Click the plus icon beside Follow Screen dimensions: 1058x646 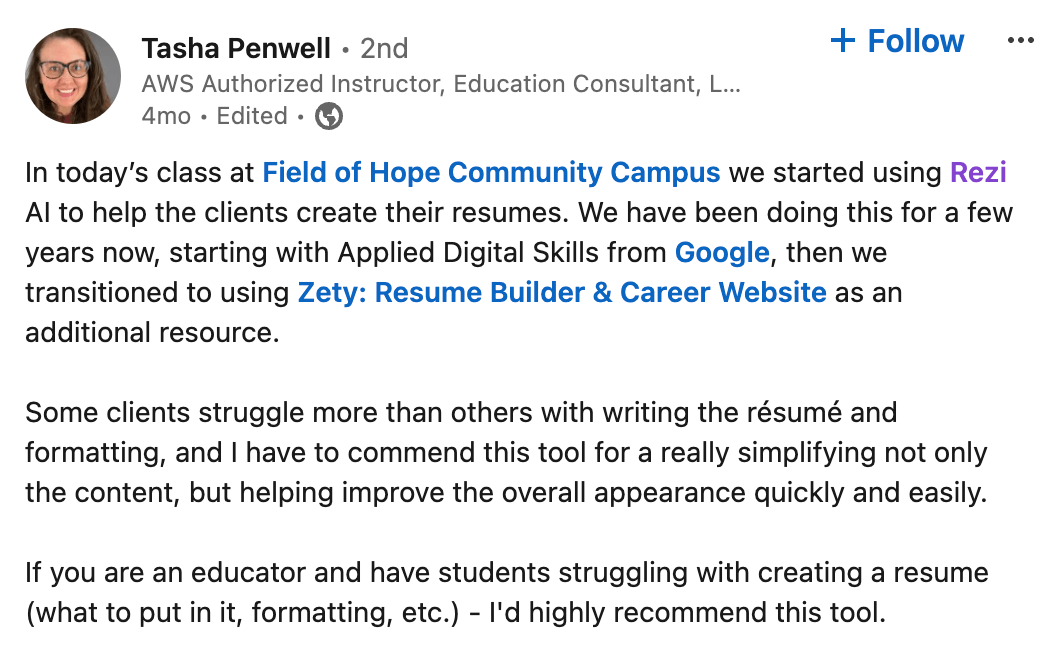point(843,41)
